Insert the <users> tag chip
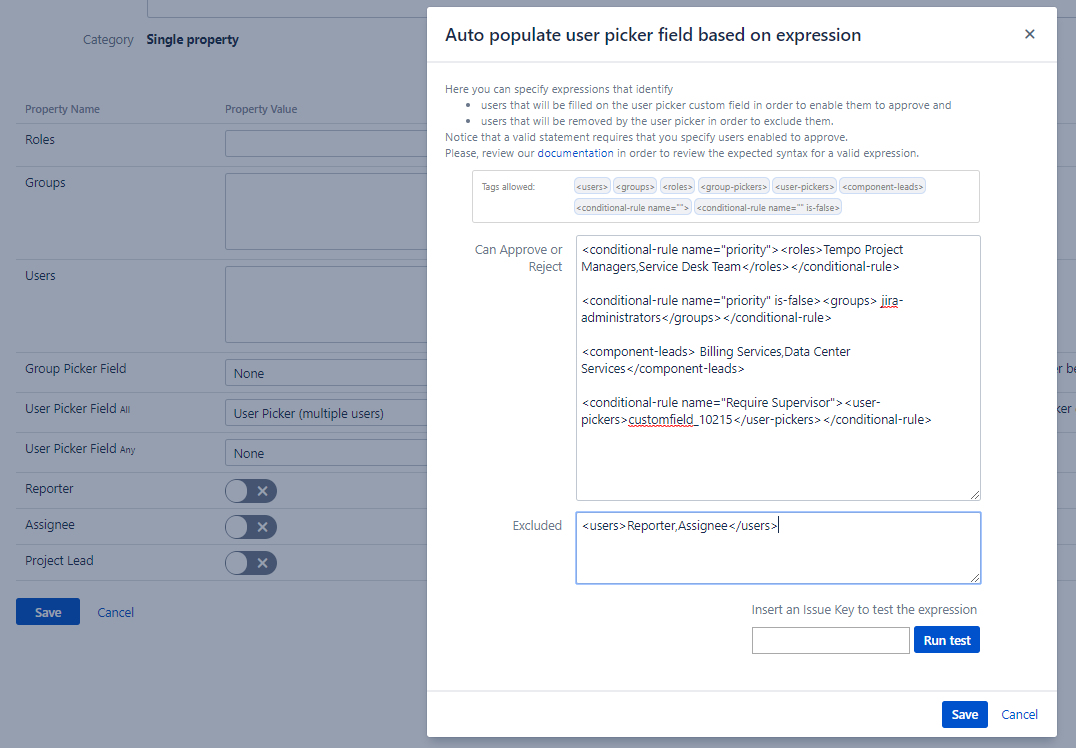Screen dimensions: 1076x748 tap(592, 186)
